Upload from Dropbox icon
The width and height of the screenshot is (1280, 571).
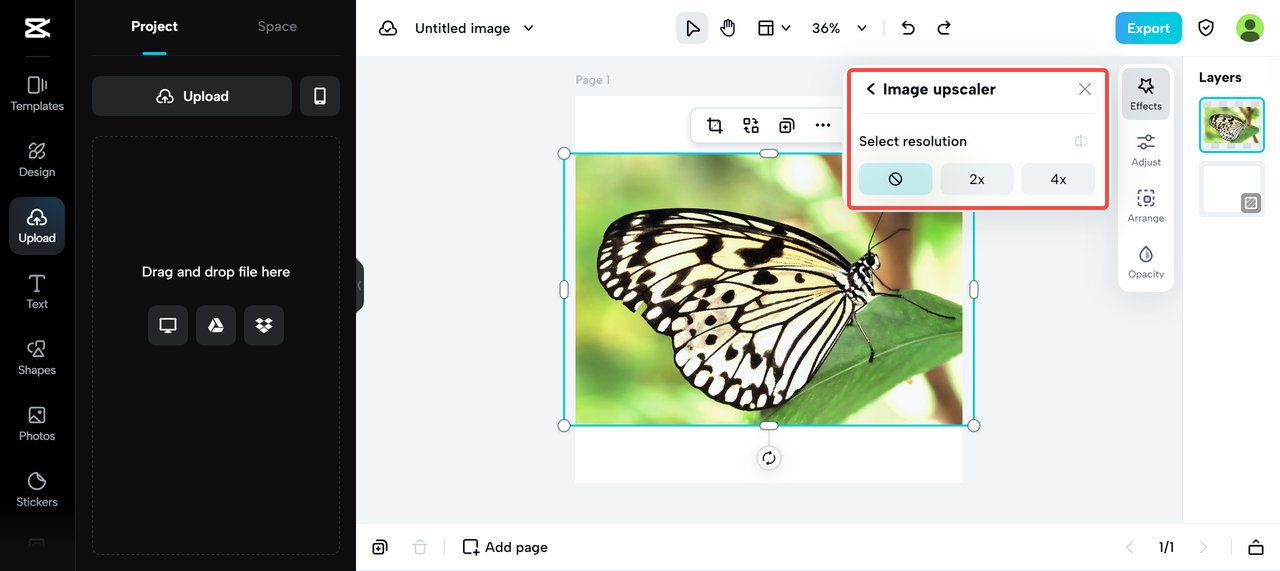[264, 326]
